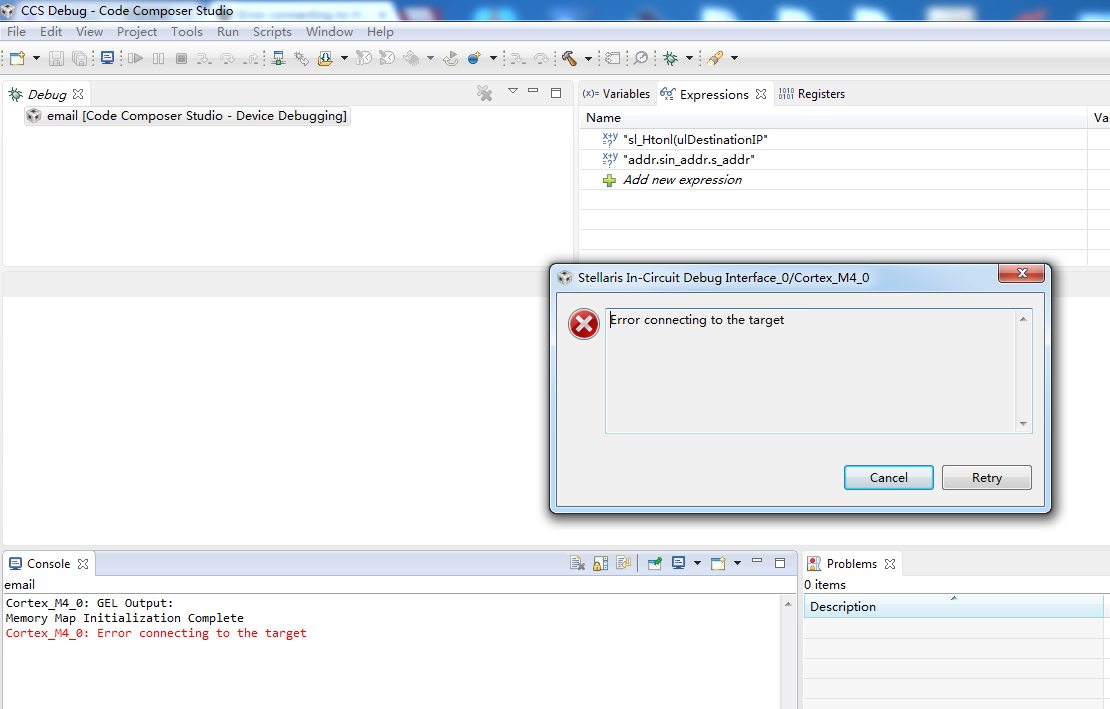Open the Build hammer dropdown arrow
The width and height of the screenshot is (1110, 709).
tap(588, 58)
